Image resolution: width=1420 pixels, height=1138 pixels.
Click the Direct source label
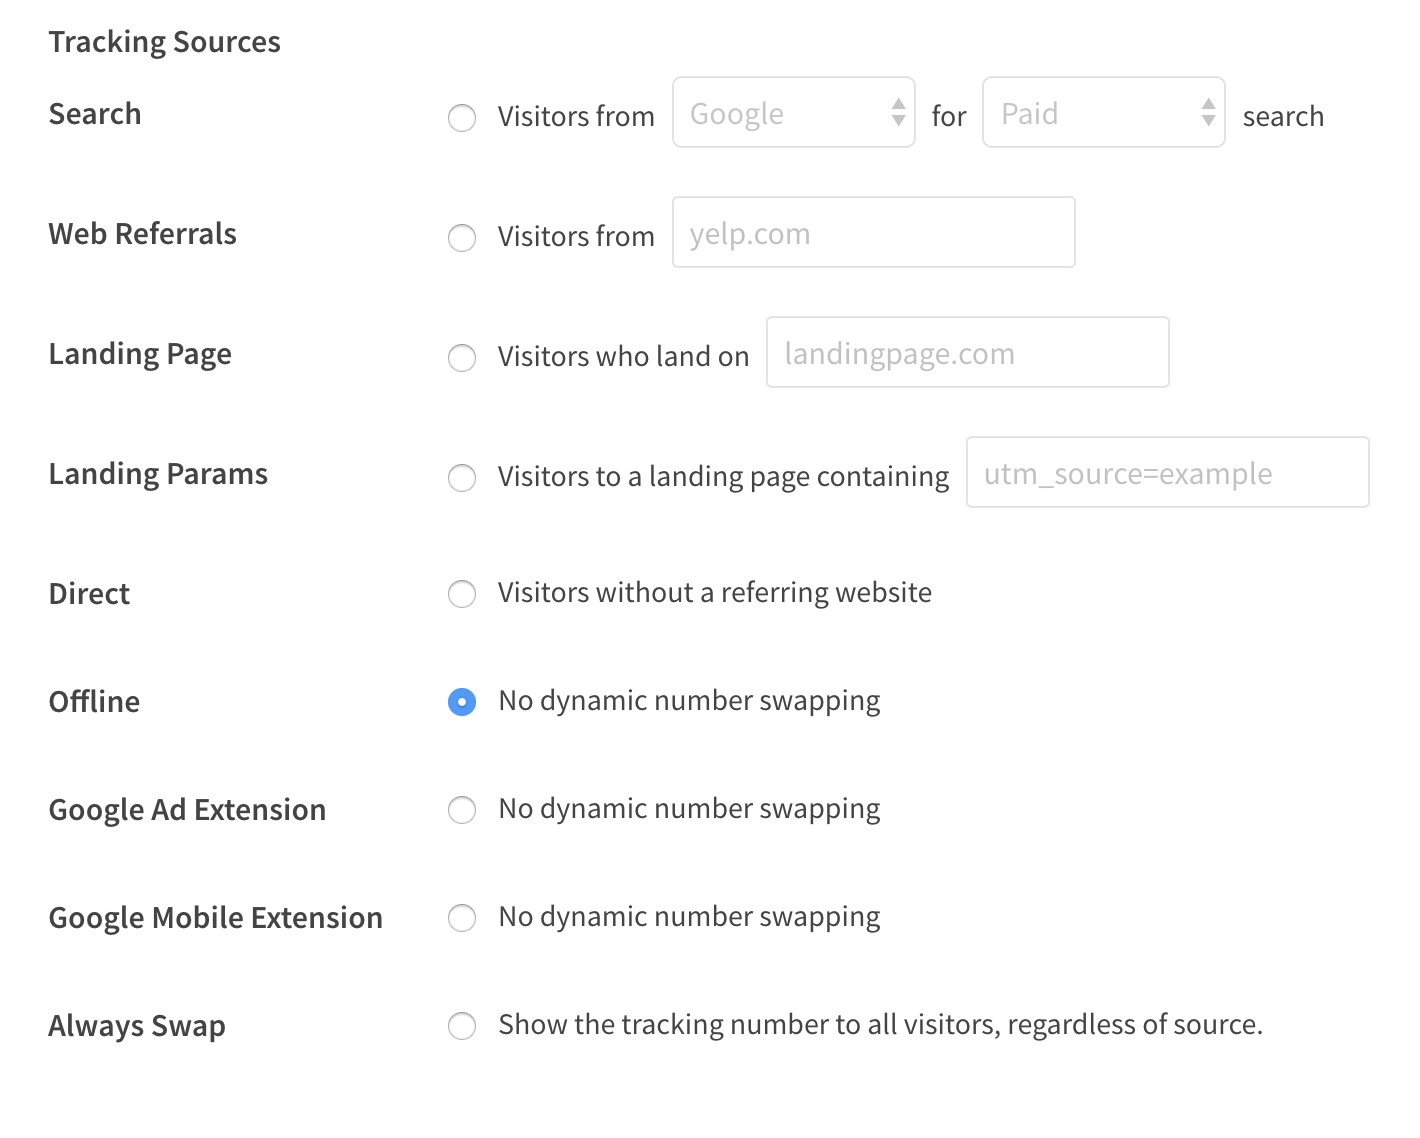[89, 593]
